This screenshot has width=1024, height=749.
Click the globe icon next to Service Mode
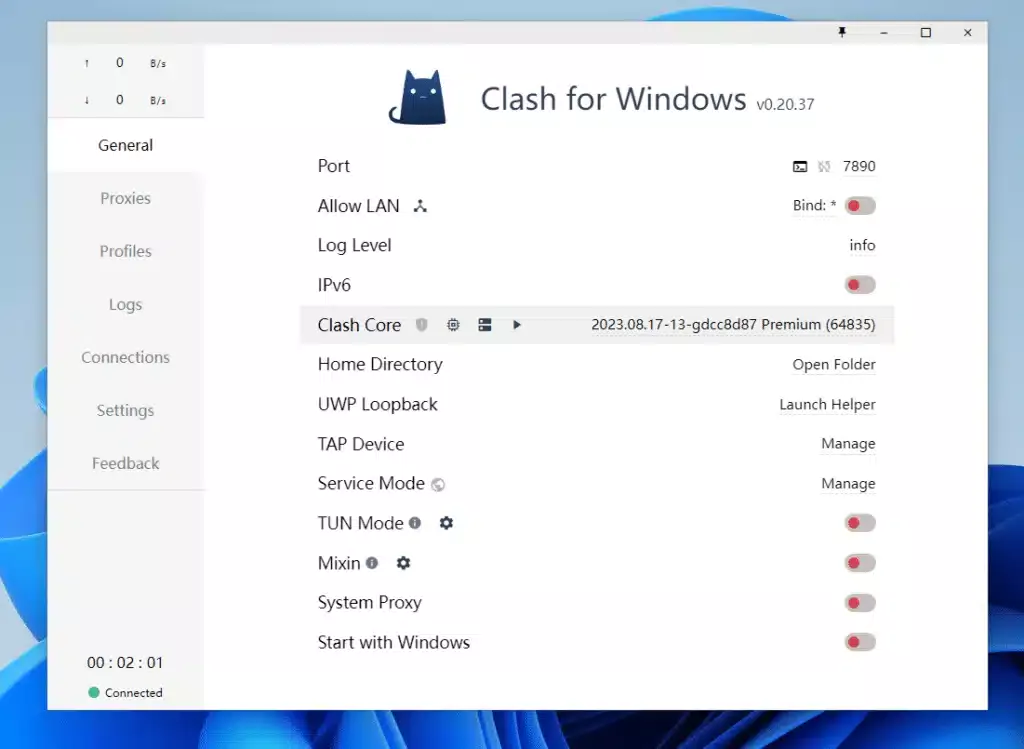click(438, 484)
